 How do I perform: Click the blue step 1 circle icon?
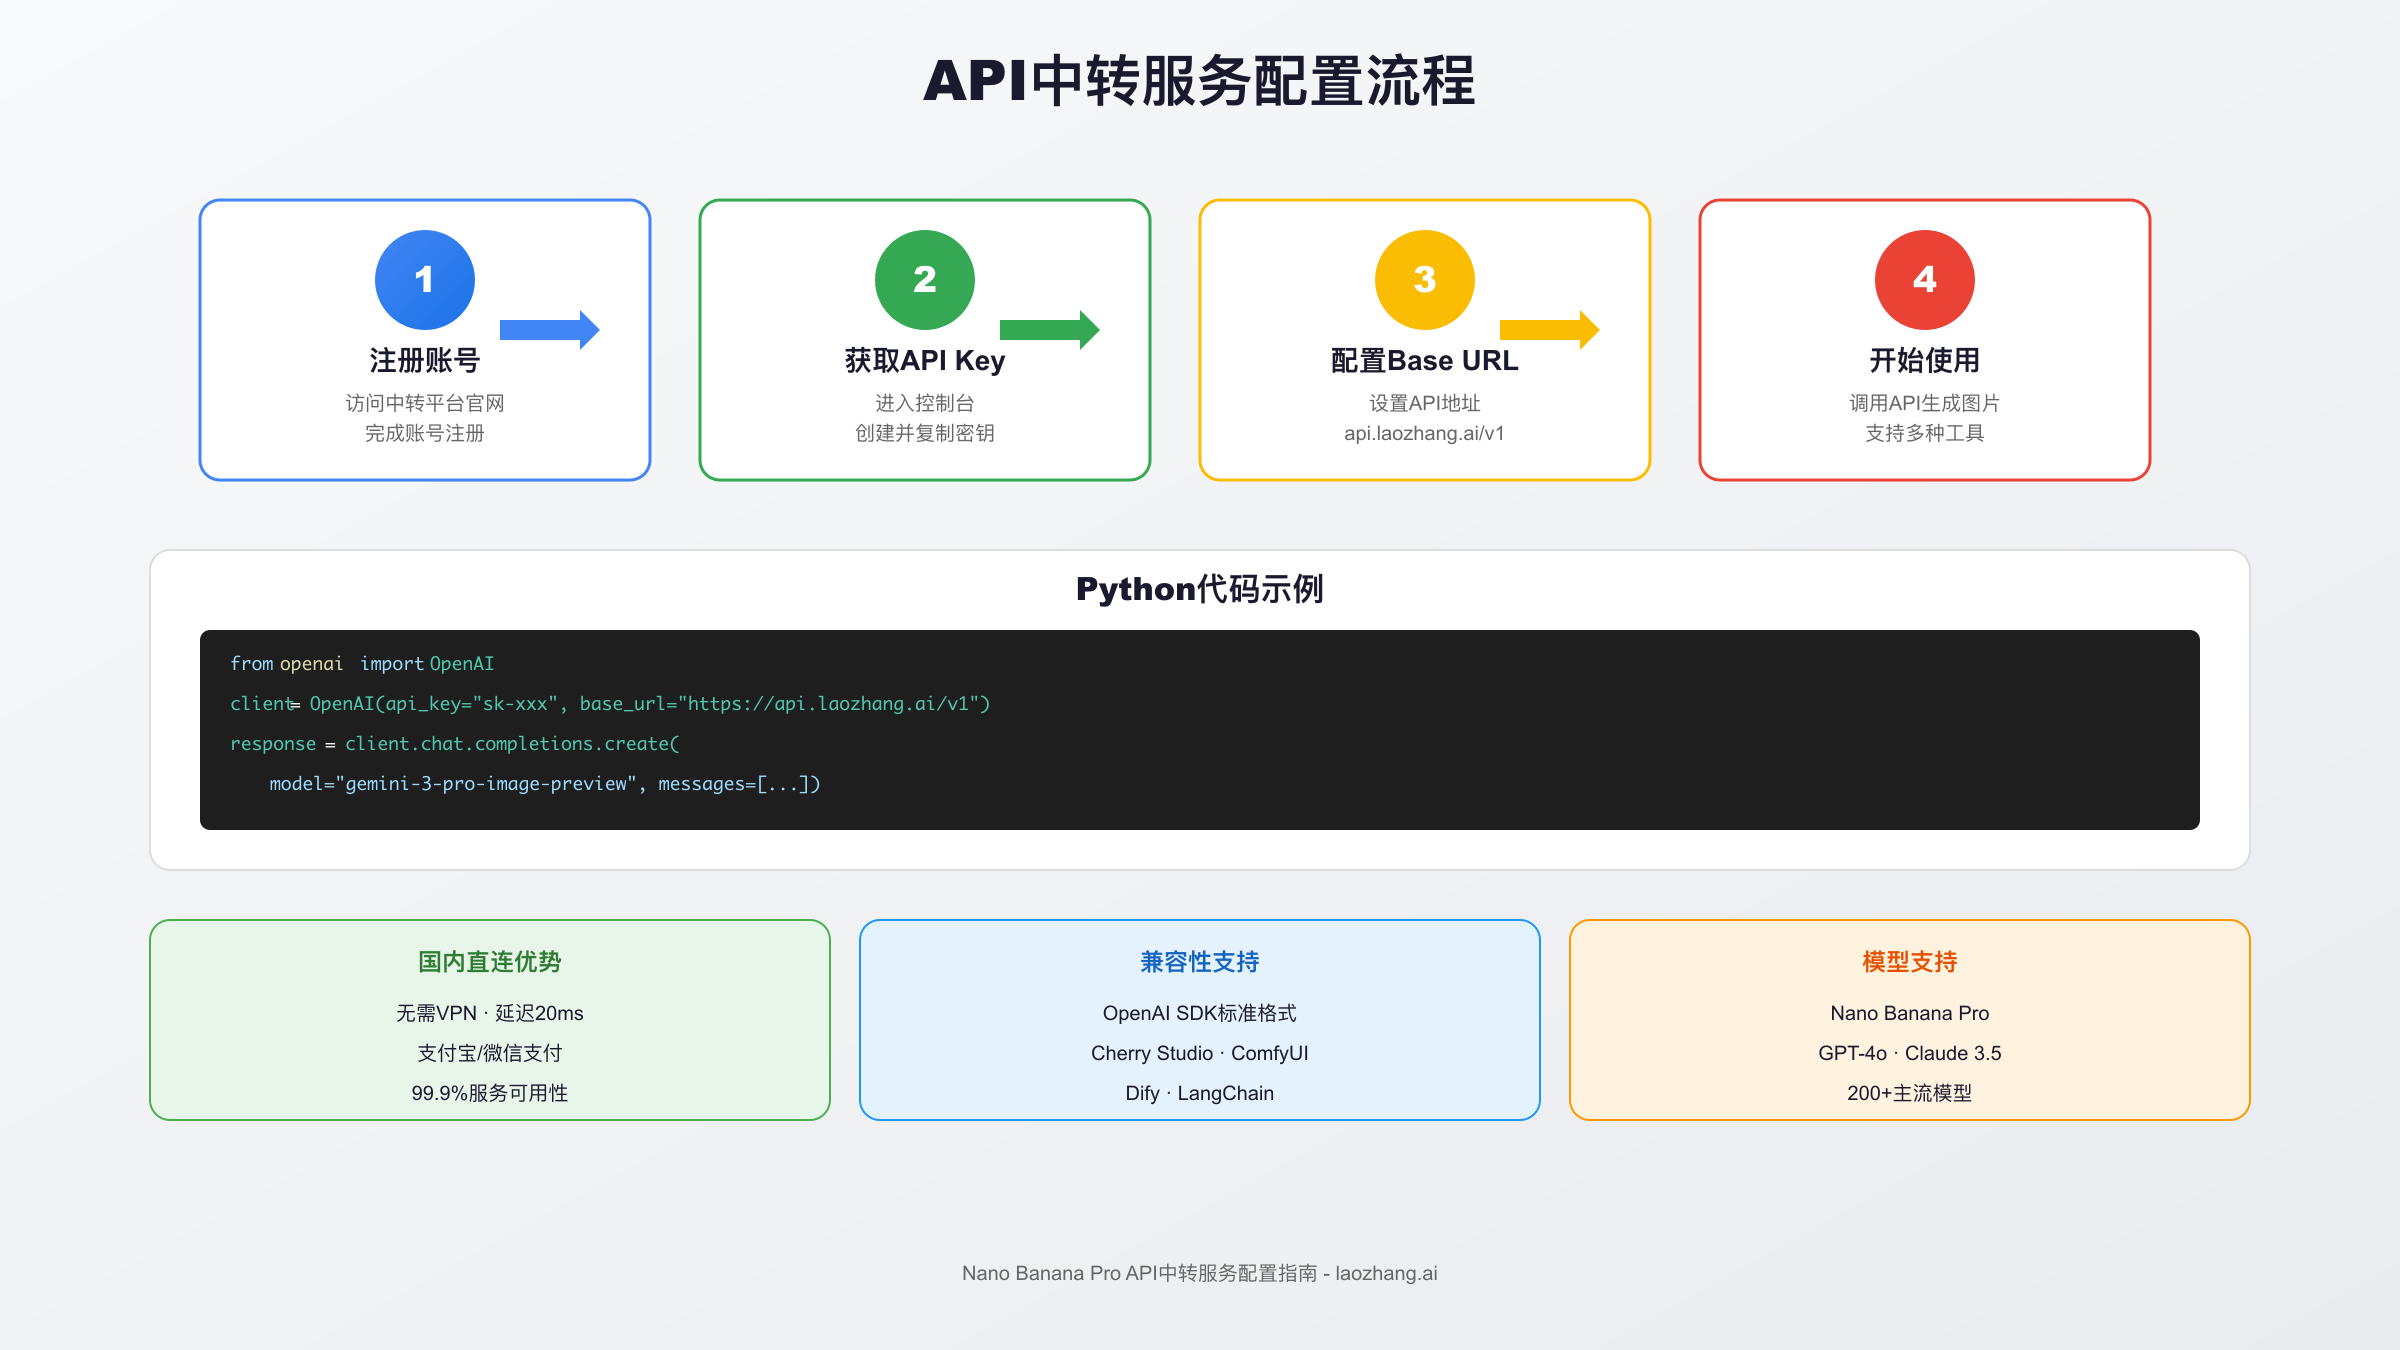[x=424, y=280]
